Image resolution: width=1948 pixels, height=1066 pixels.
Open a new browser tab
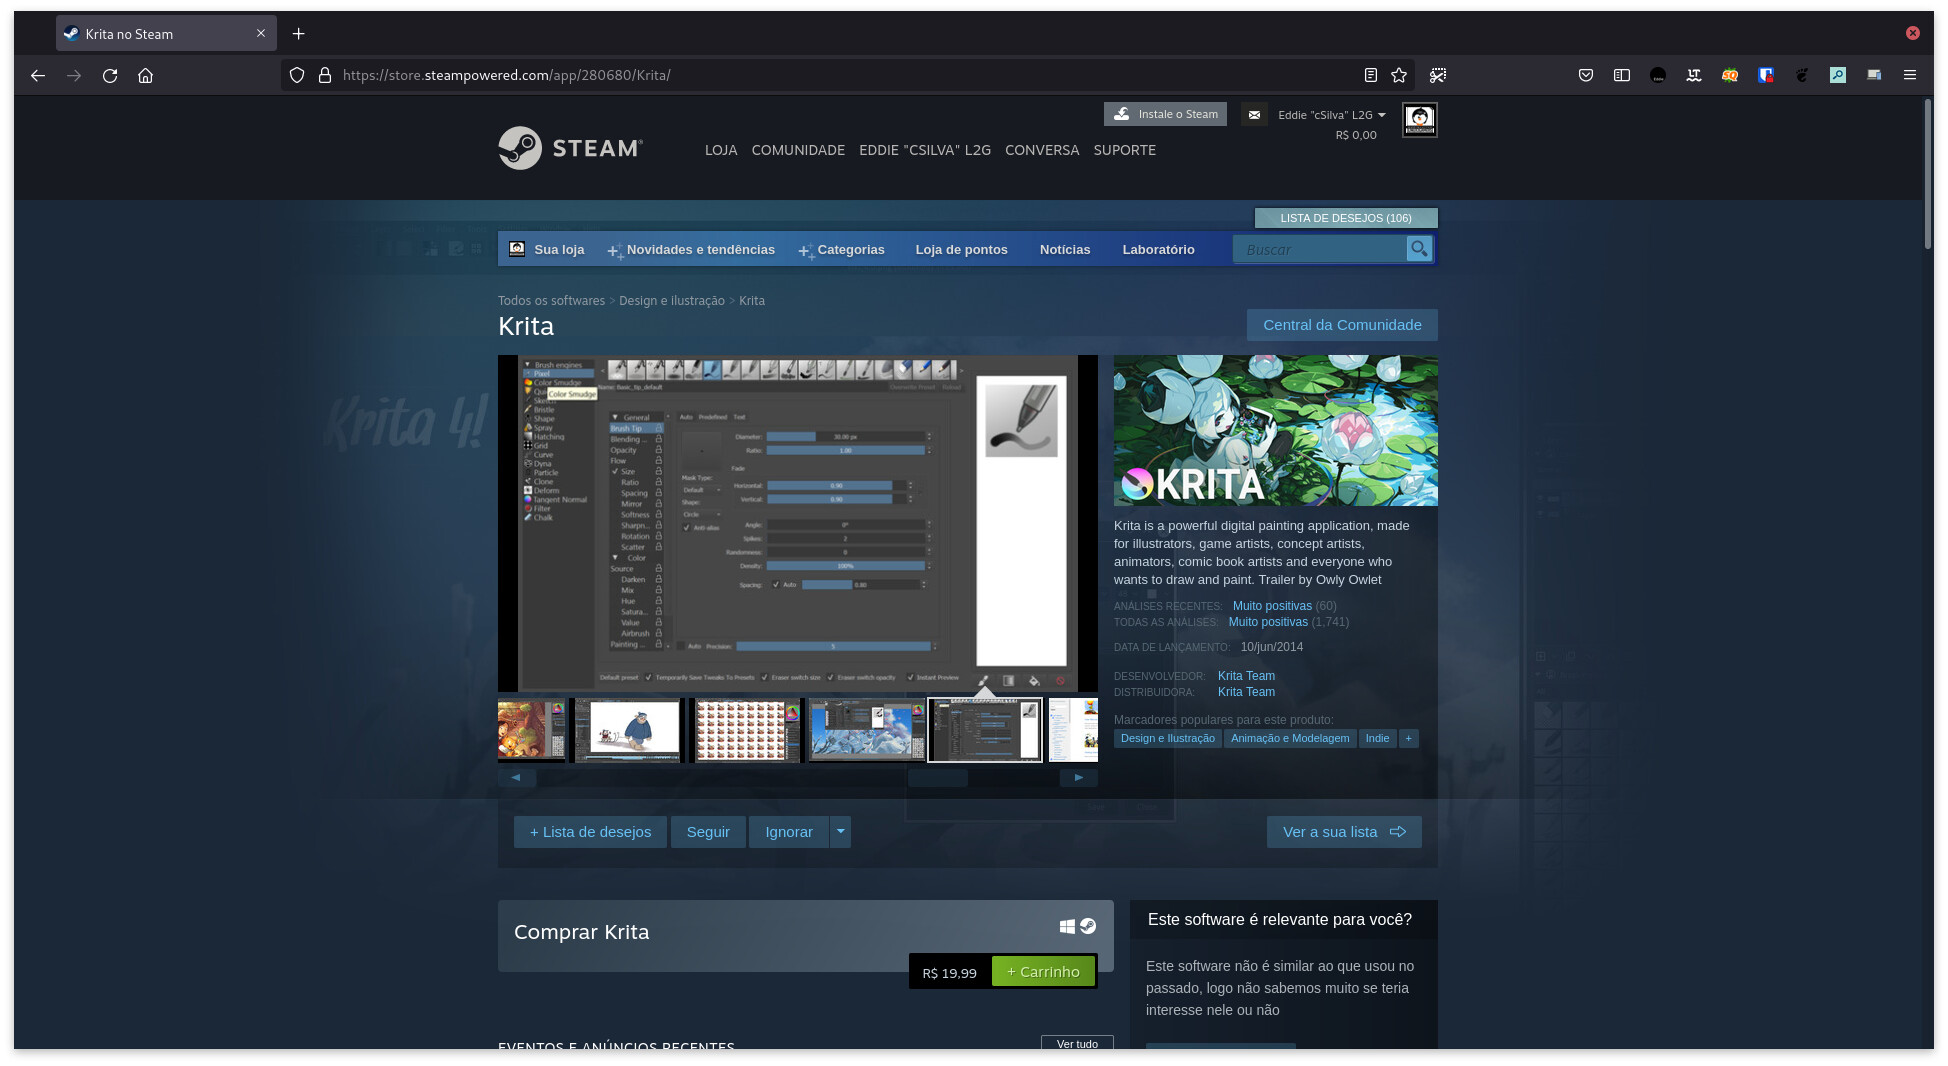coord(298,33)
